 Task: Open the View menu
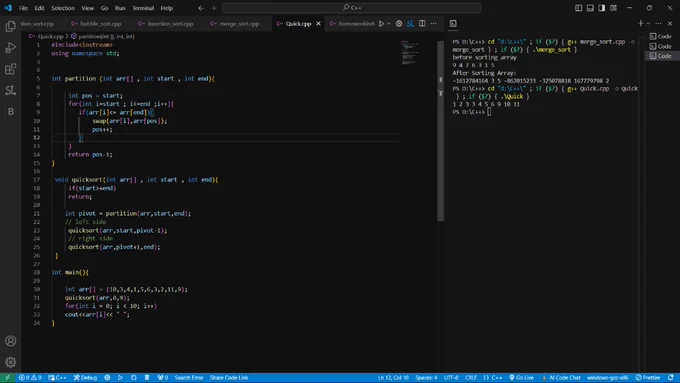(88, 8)
